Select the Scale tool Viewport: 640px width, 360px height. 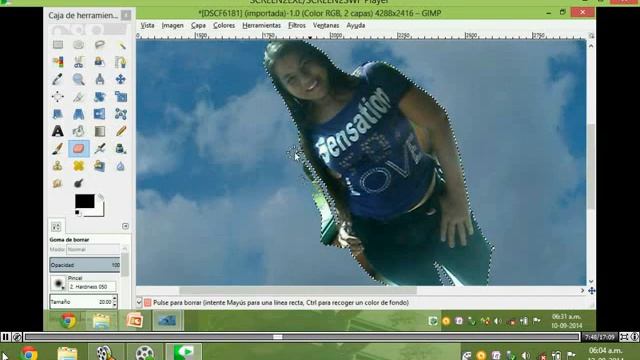pyautogui.click(x=121, y=96)
